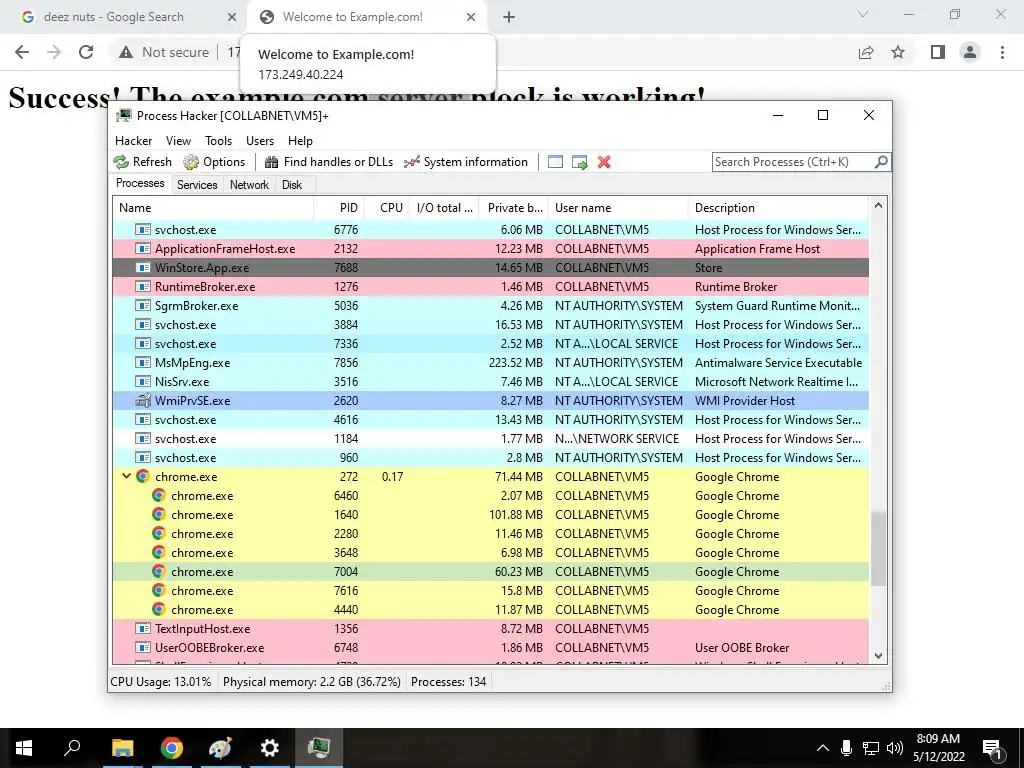Click Process Hacker taskbar icon
Viewport: 1024px width, 768px height.
click(319, 748)
